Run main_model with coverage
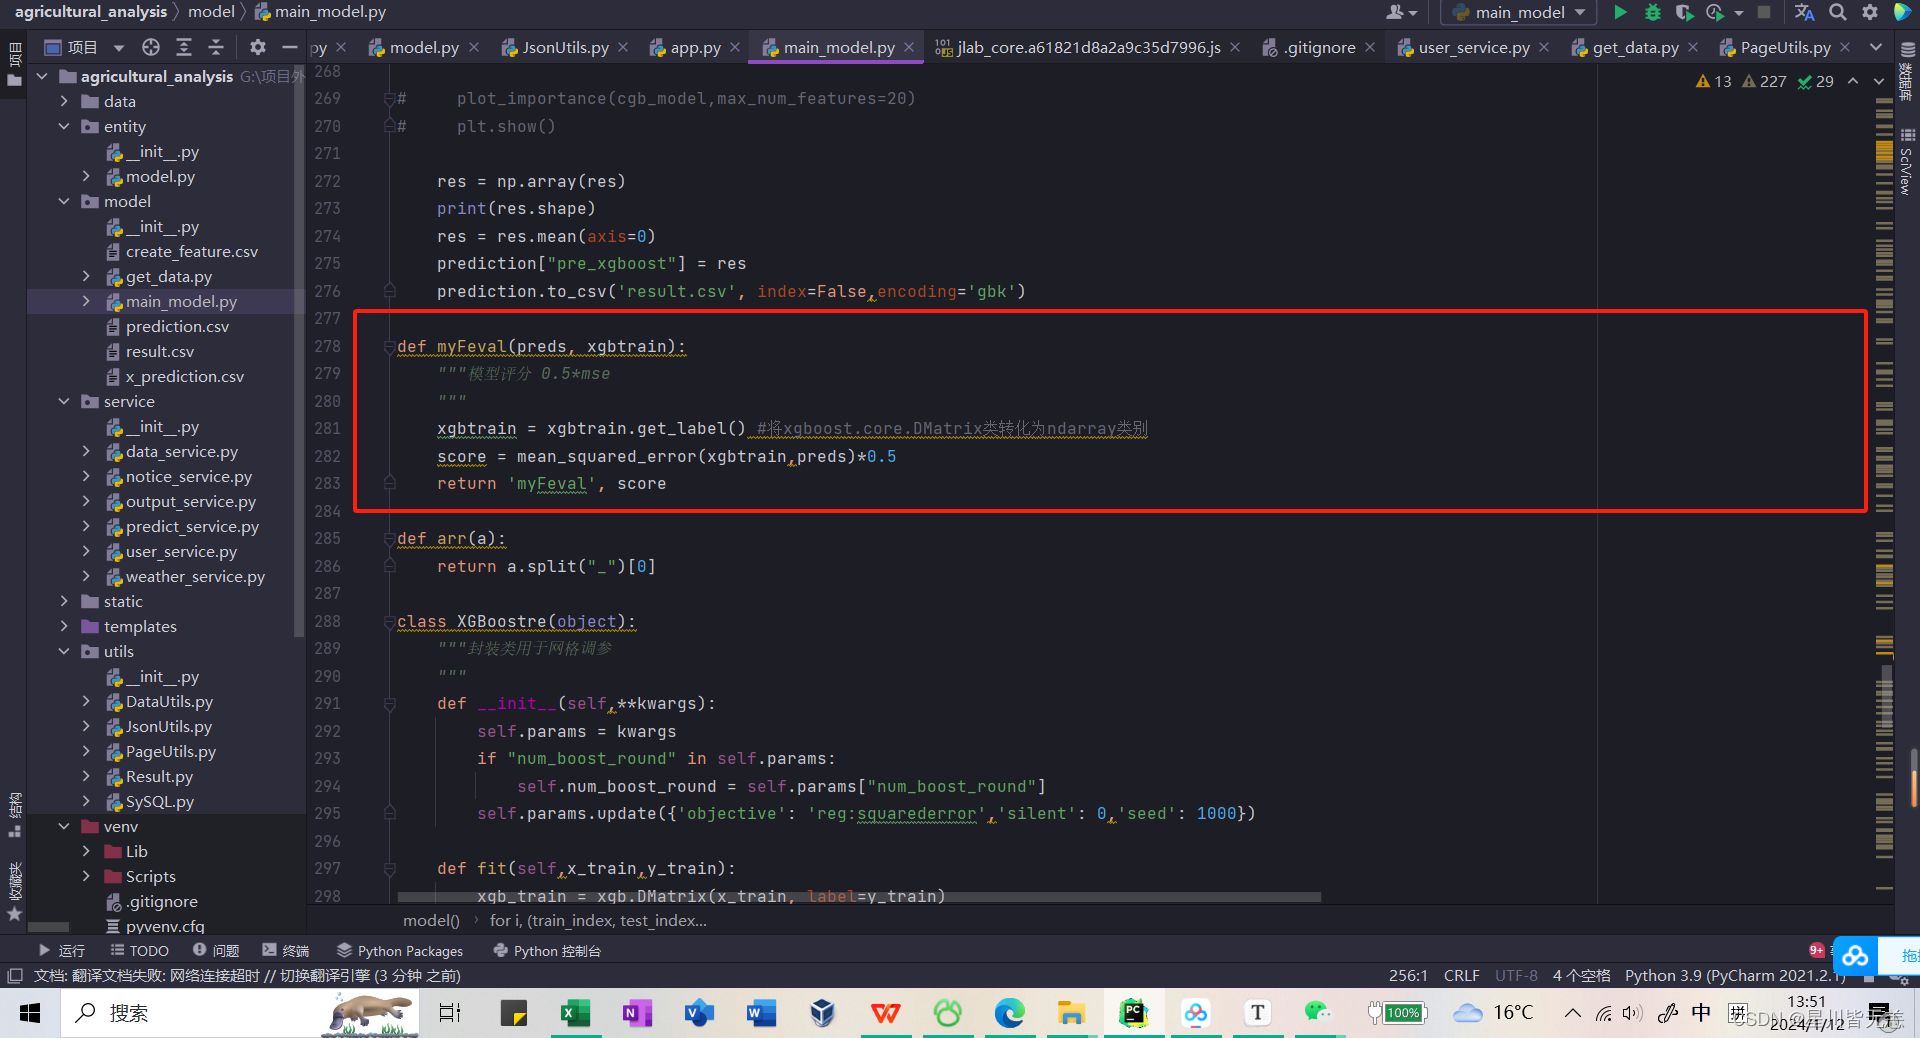 pyautogui.click(x=1684, y=12)
